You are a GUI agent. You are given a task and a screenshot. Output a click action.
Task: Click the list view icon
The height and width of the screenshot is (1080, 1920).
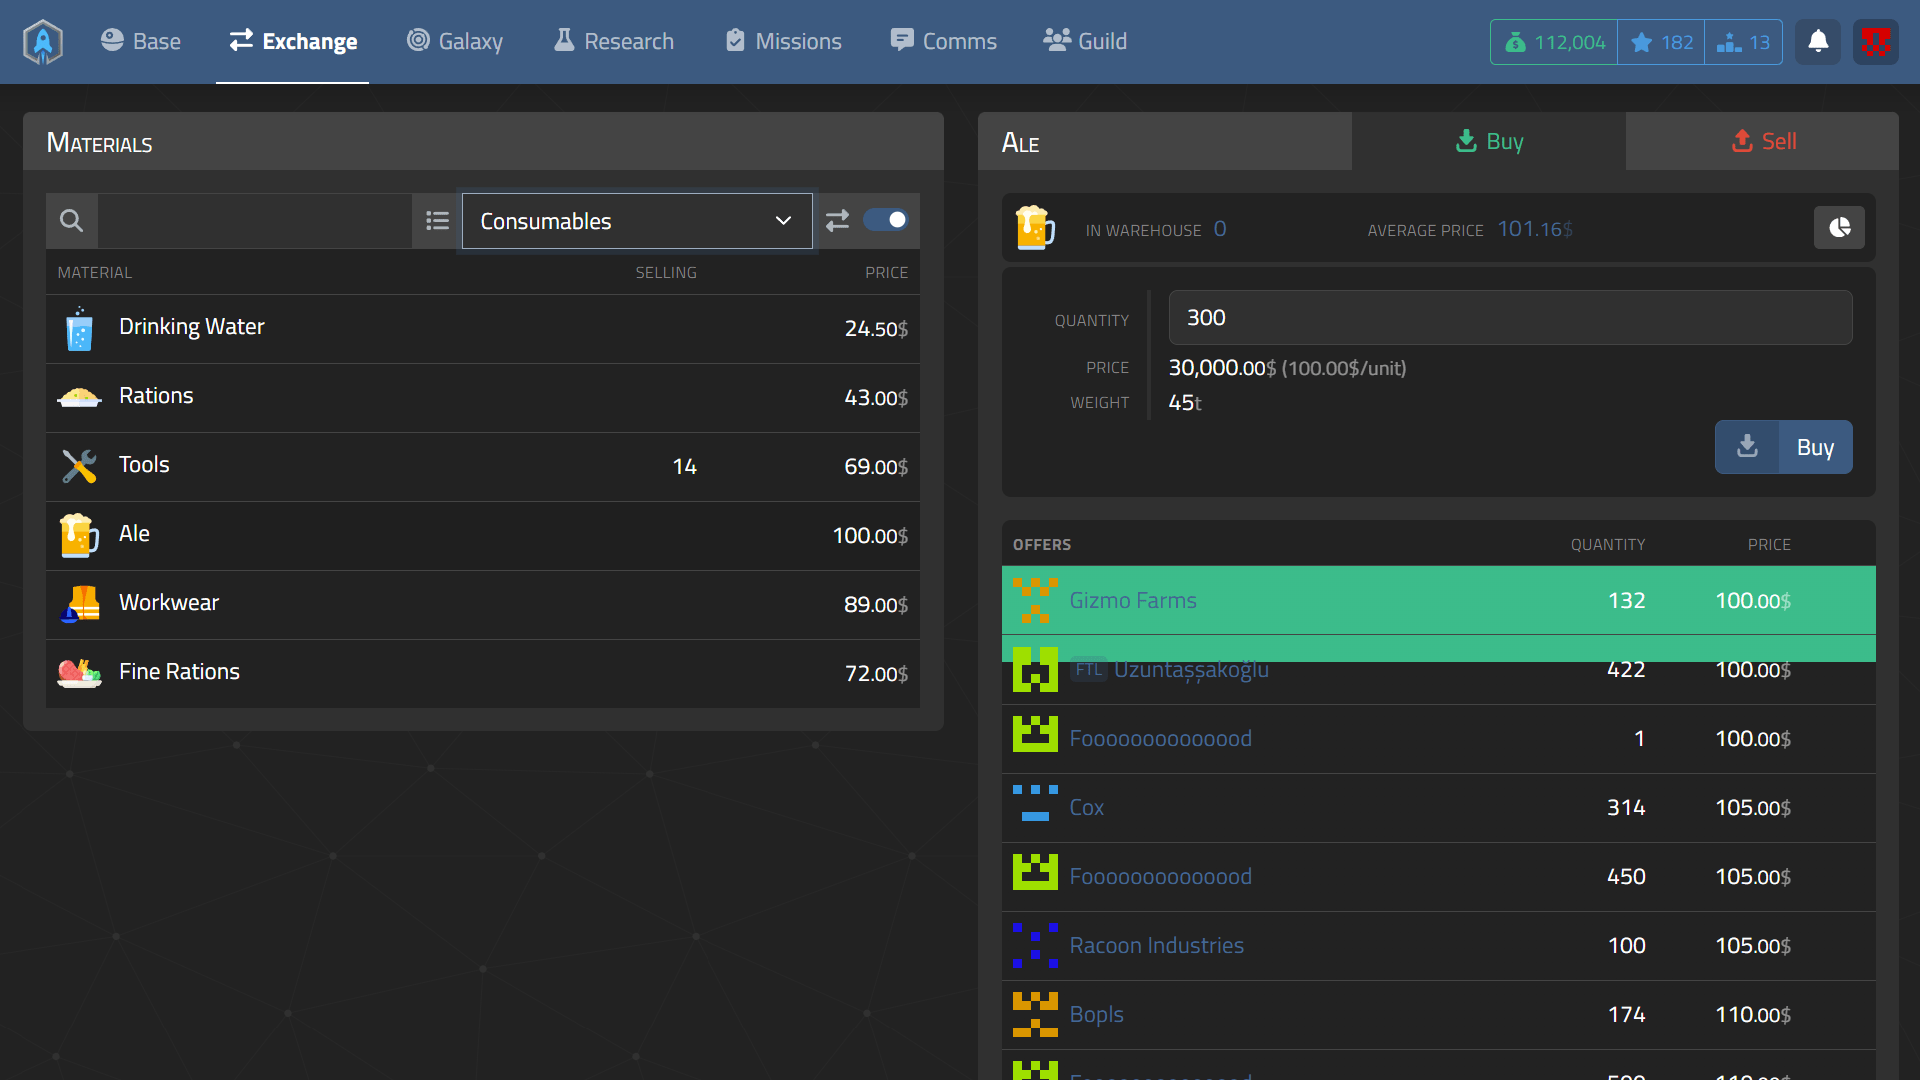(x=437, y=221)
